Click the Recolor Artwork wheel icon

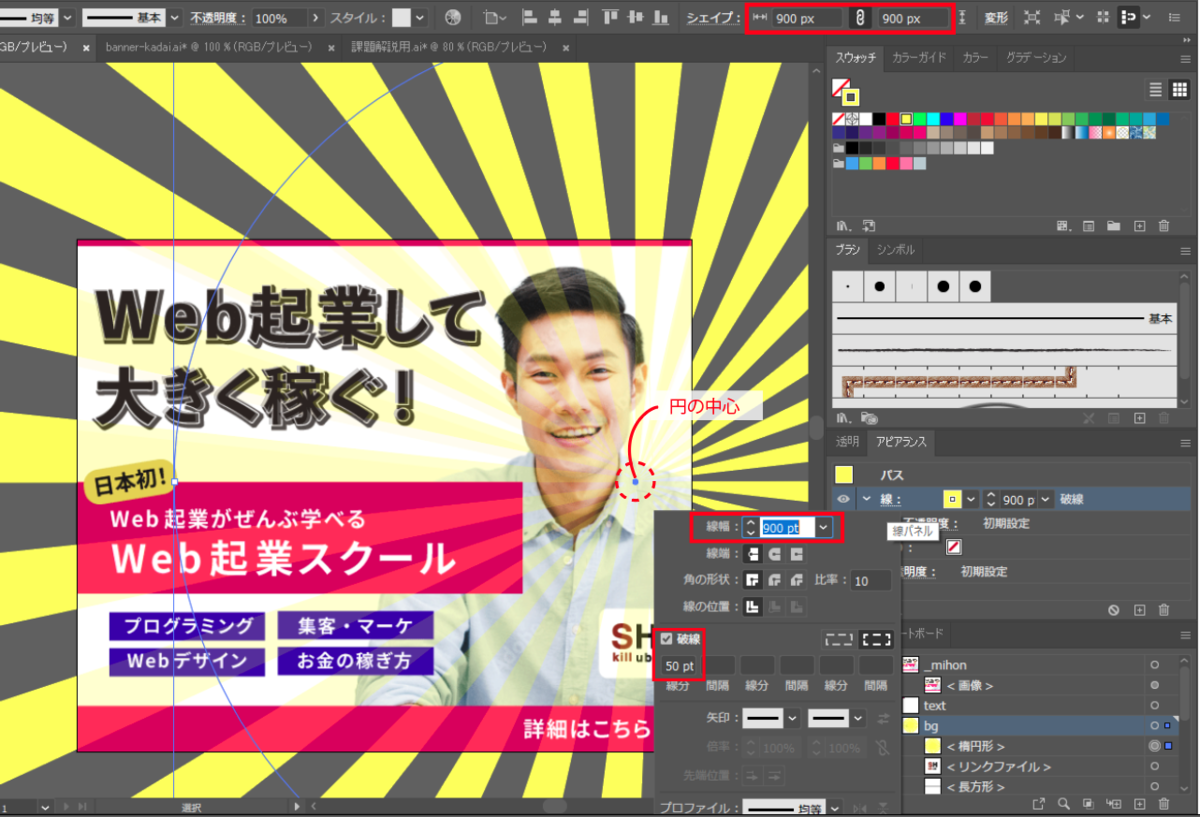453,17
